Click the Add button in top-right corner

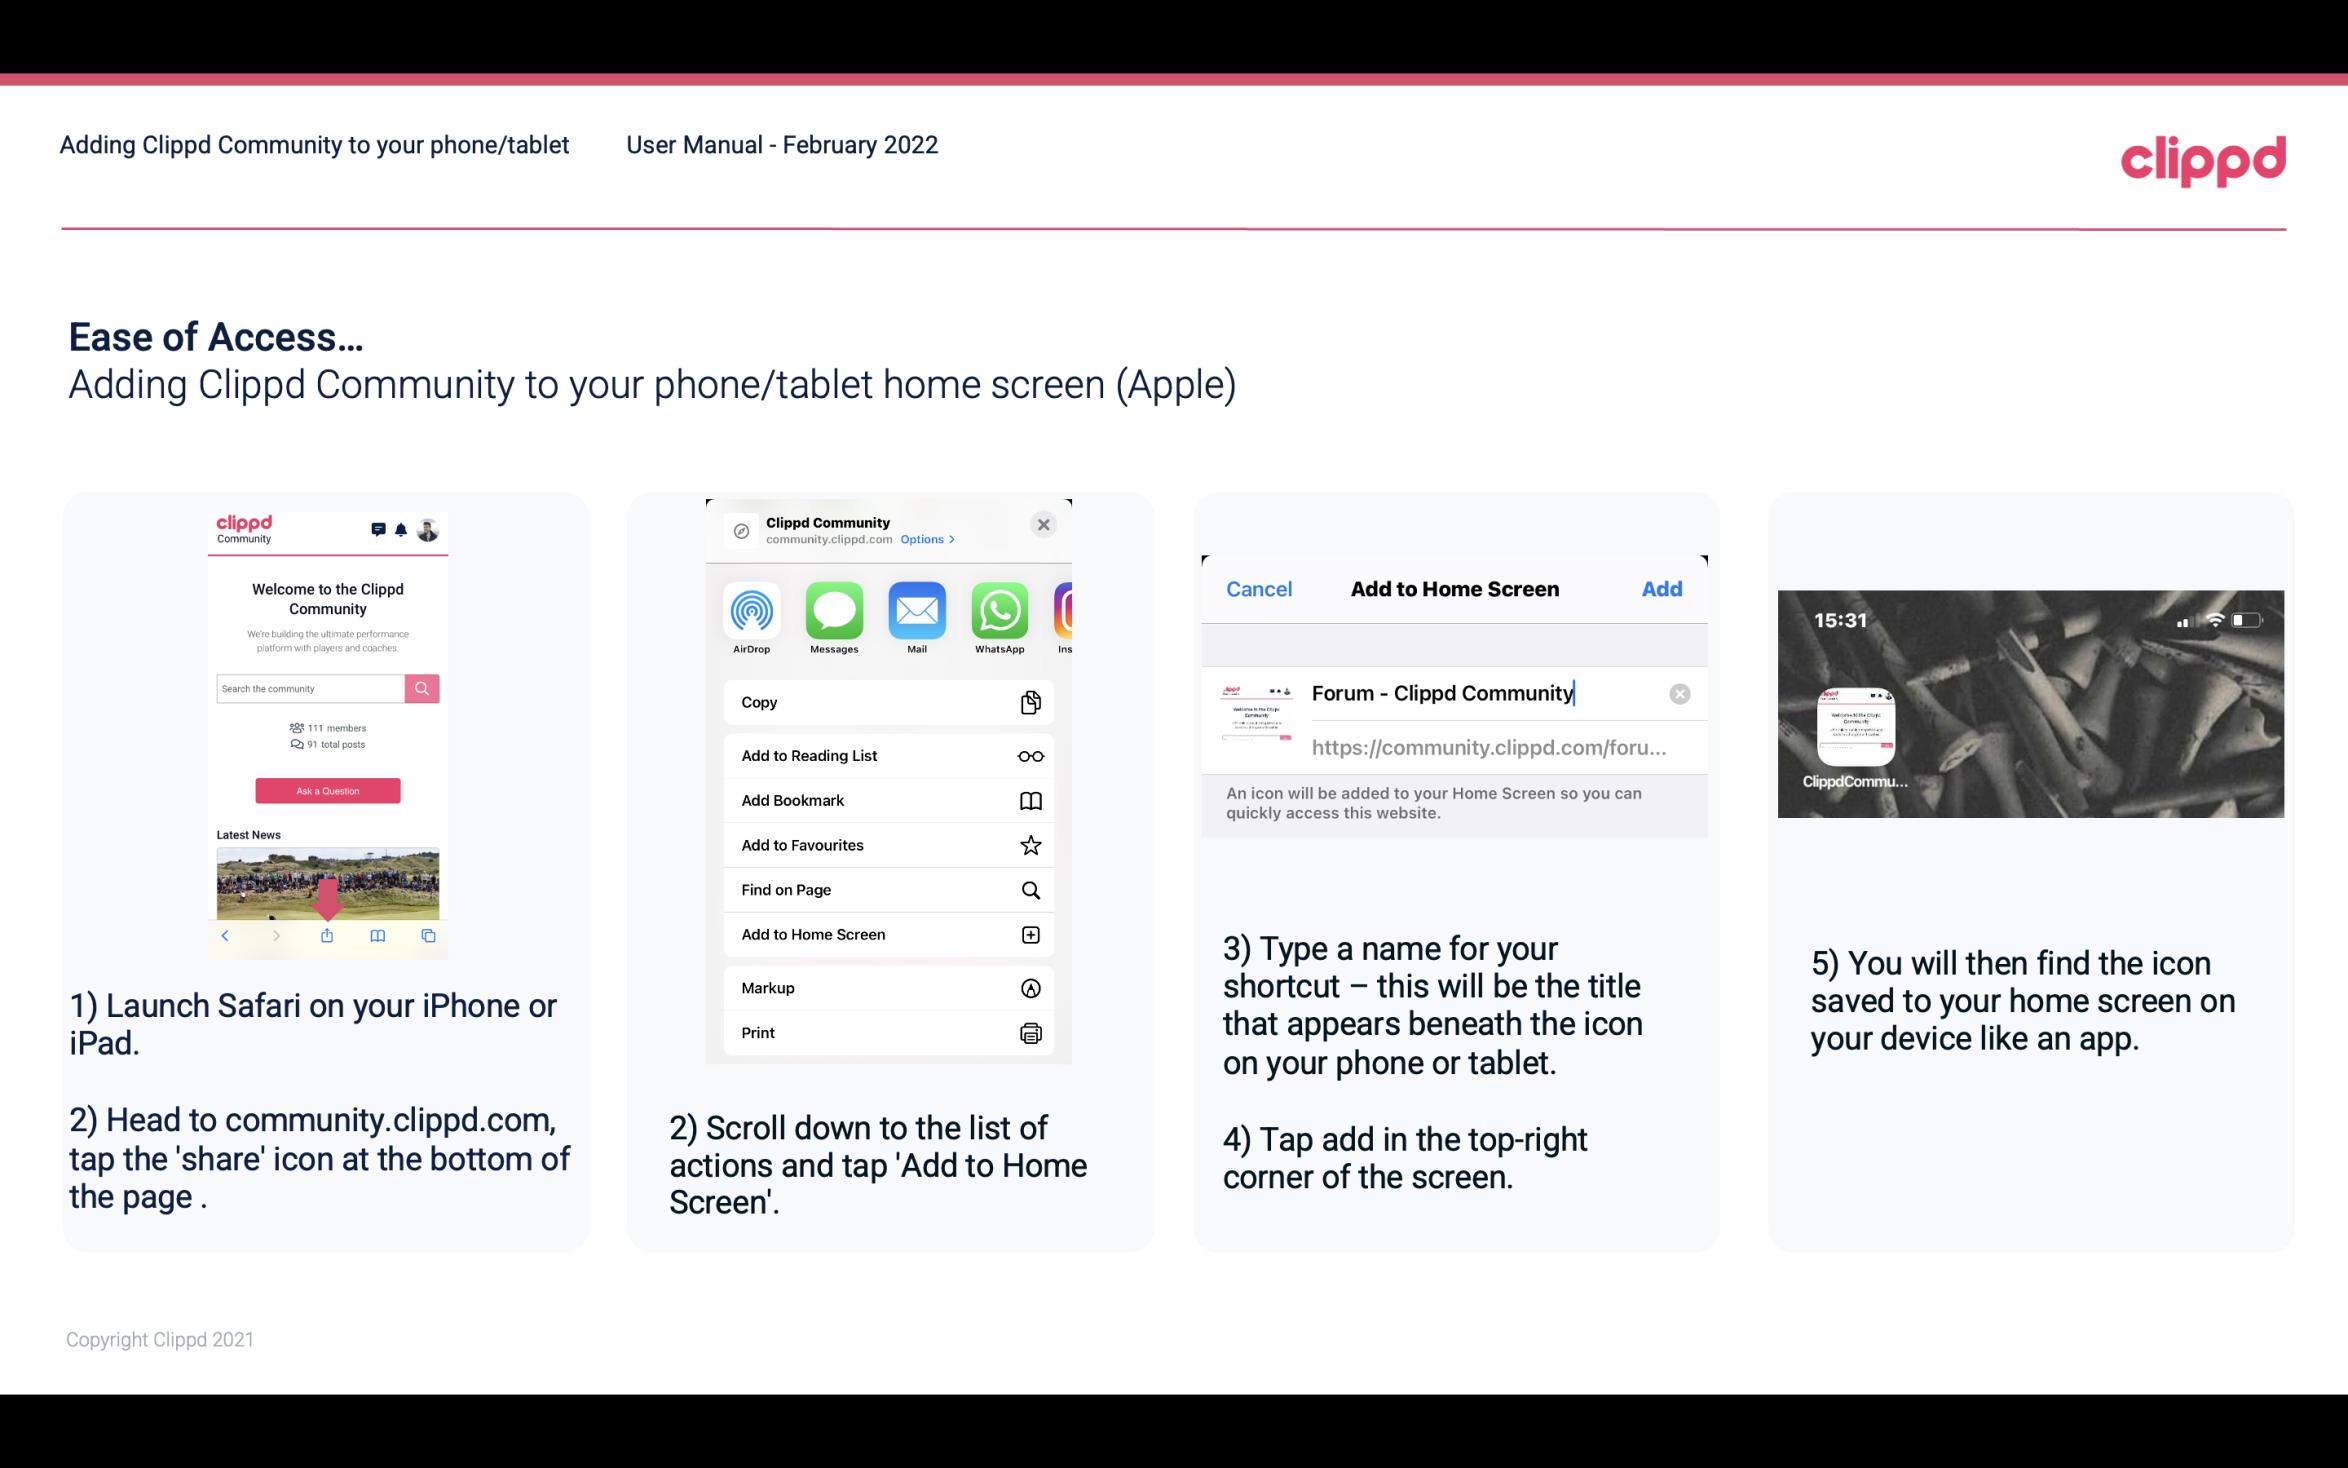pos(1662,587)
